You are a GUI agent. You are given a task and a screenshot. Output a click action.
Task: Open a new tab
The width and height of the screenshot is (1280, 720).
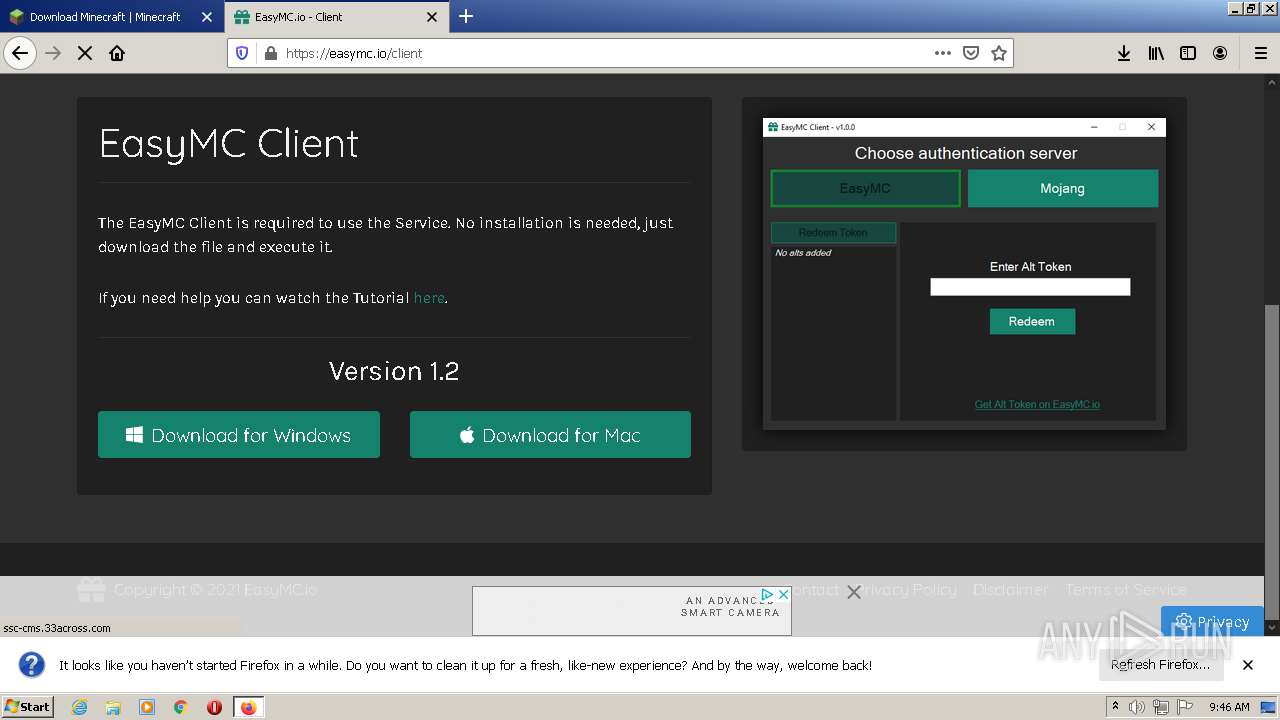466,16
